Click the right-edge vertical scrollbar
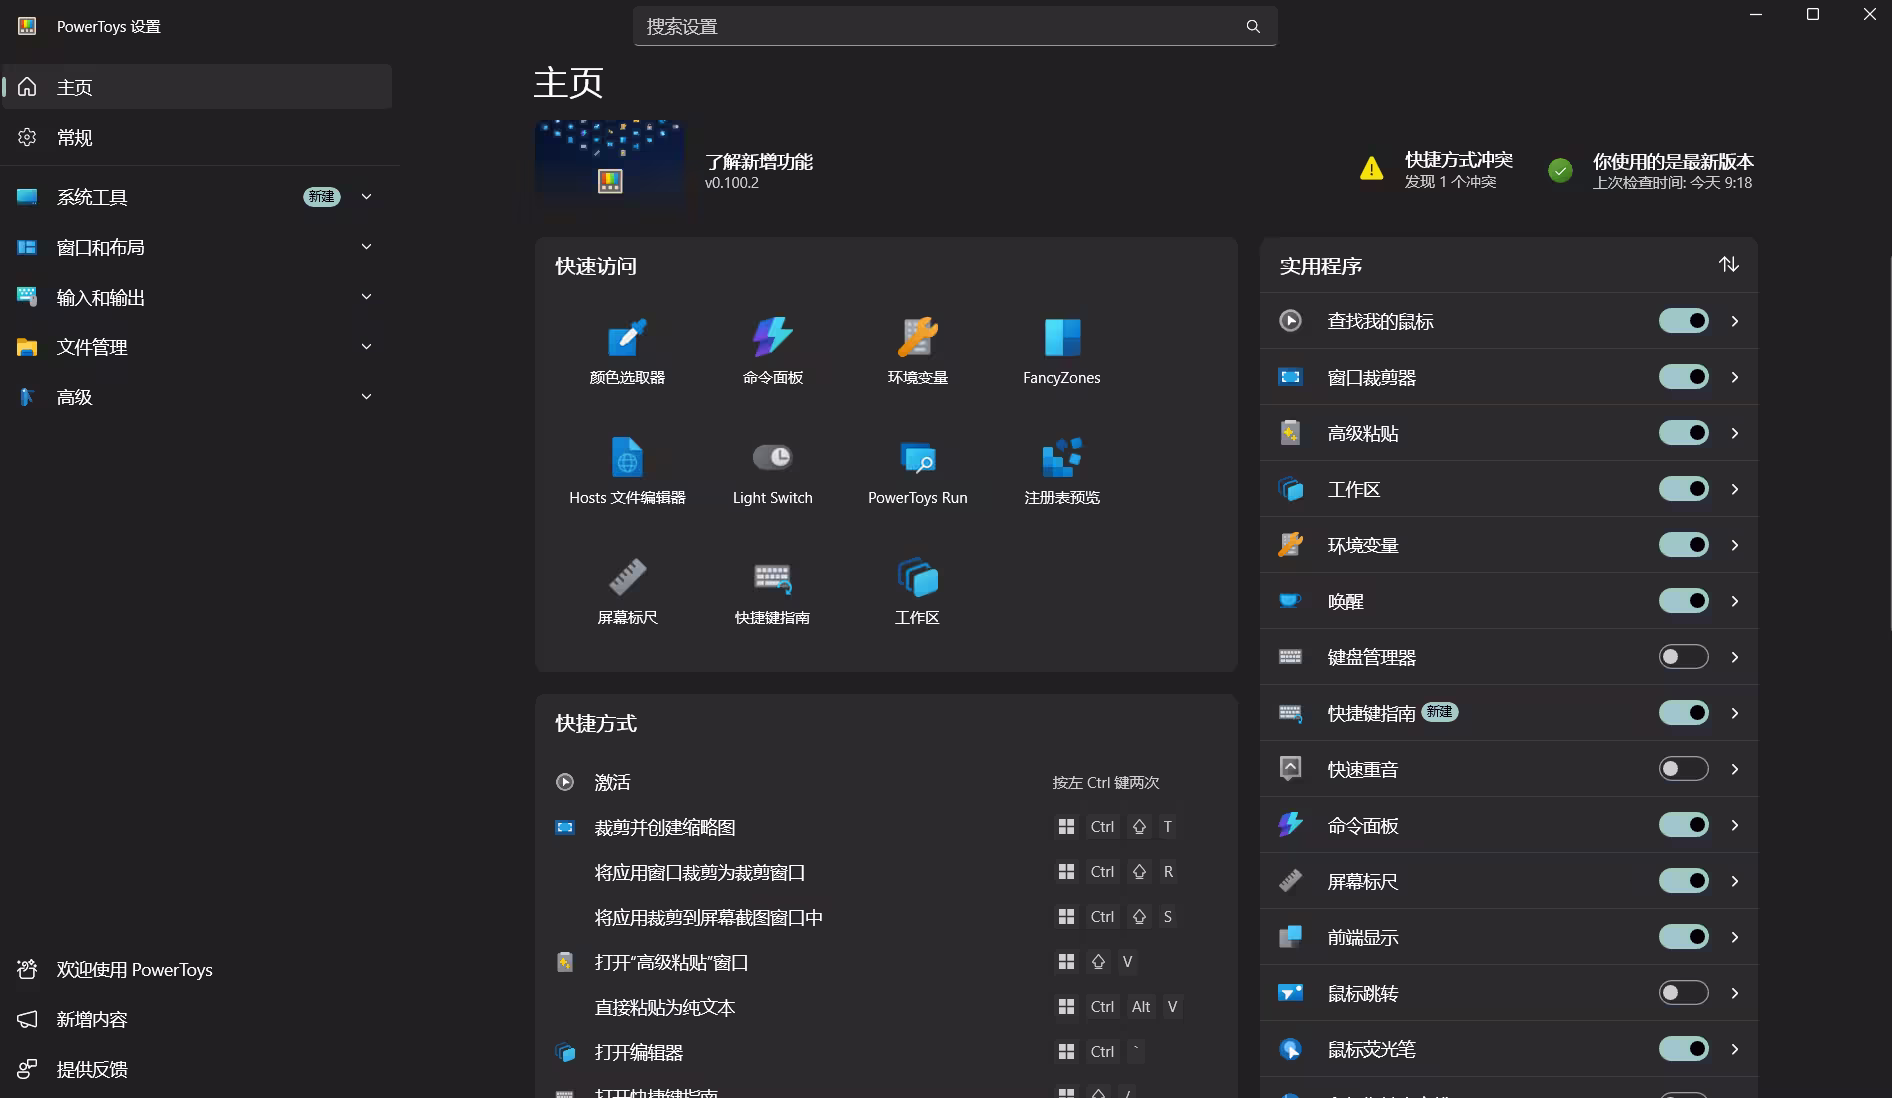The image size is (1892, 1098). (1888, 444)
